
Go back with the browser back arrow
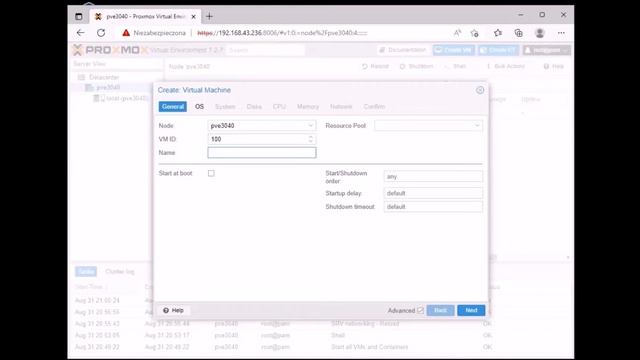coord(81,33)
